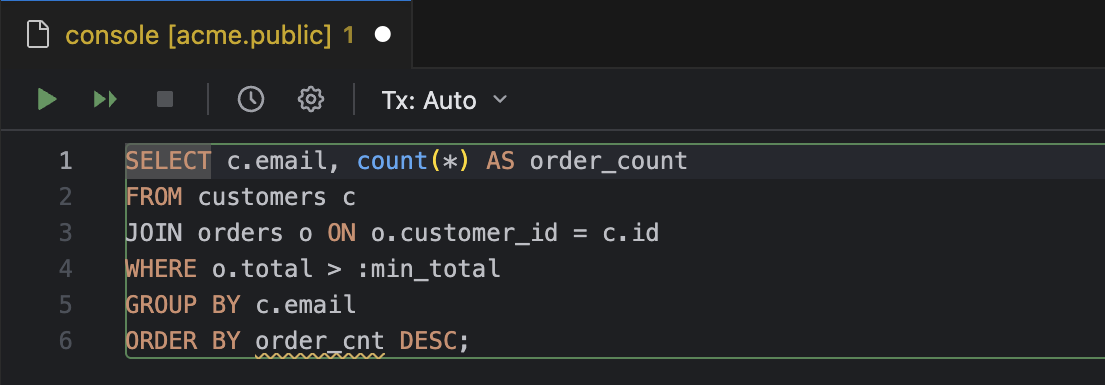Image resolution: width=1105 pixels, height=385 pixels.
Task: Click the customers table name
Action: tap(262, 197)
